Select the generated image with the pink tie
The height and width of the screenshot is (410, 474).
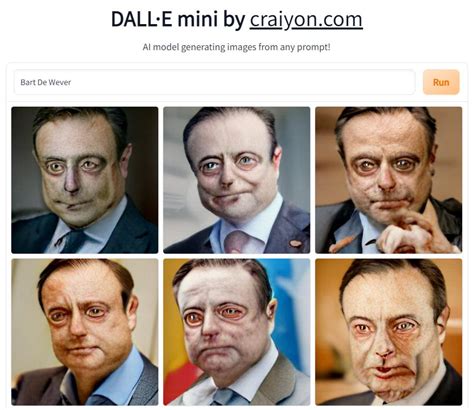[x=237, y=180]
